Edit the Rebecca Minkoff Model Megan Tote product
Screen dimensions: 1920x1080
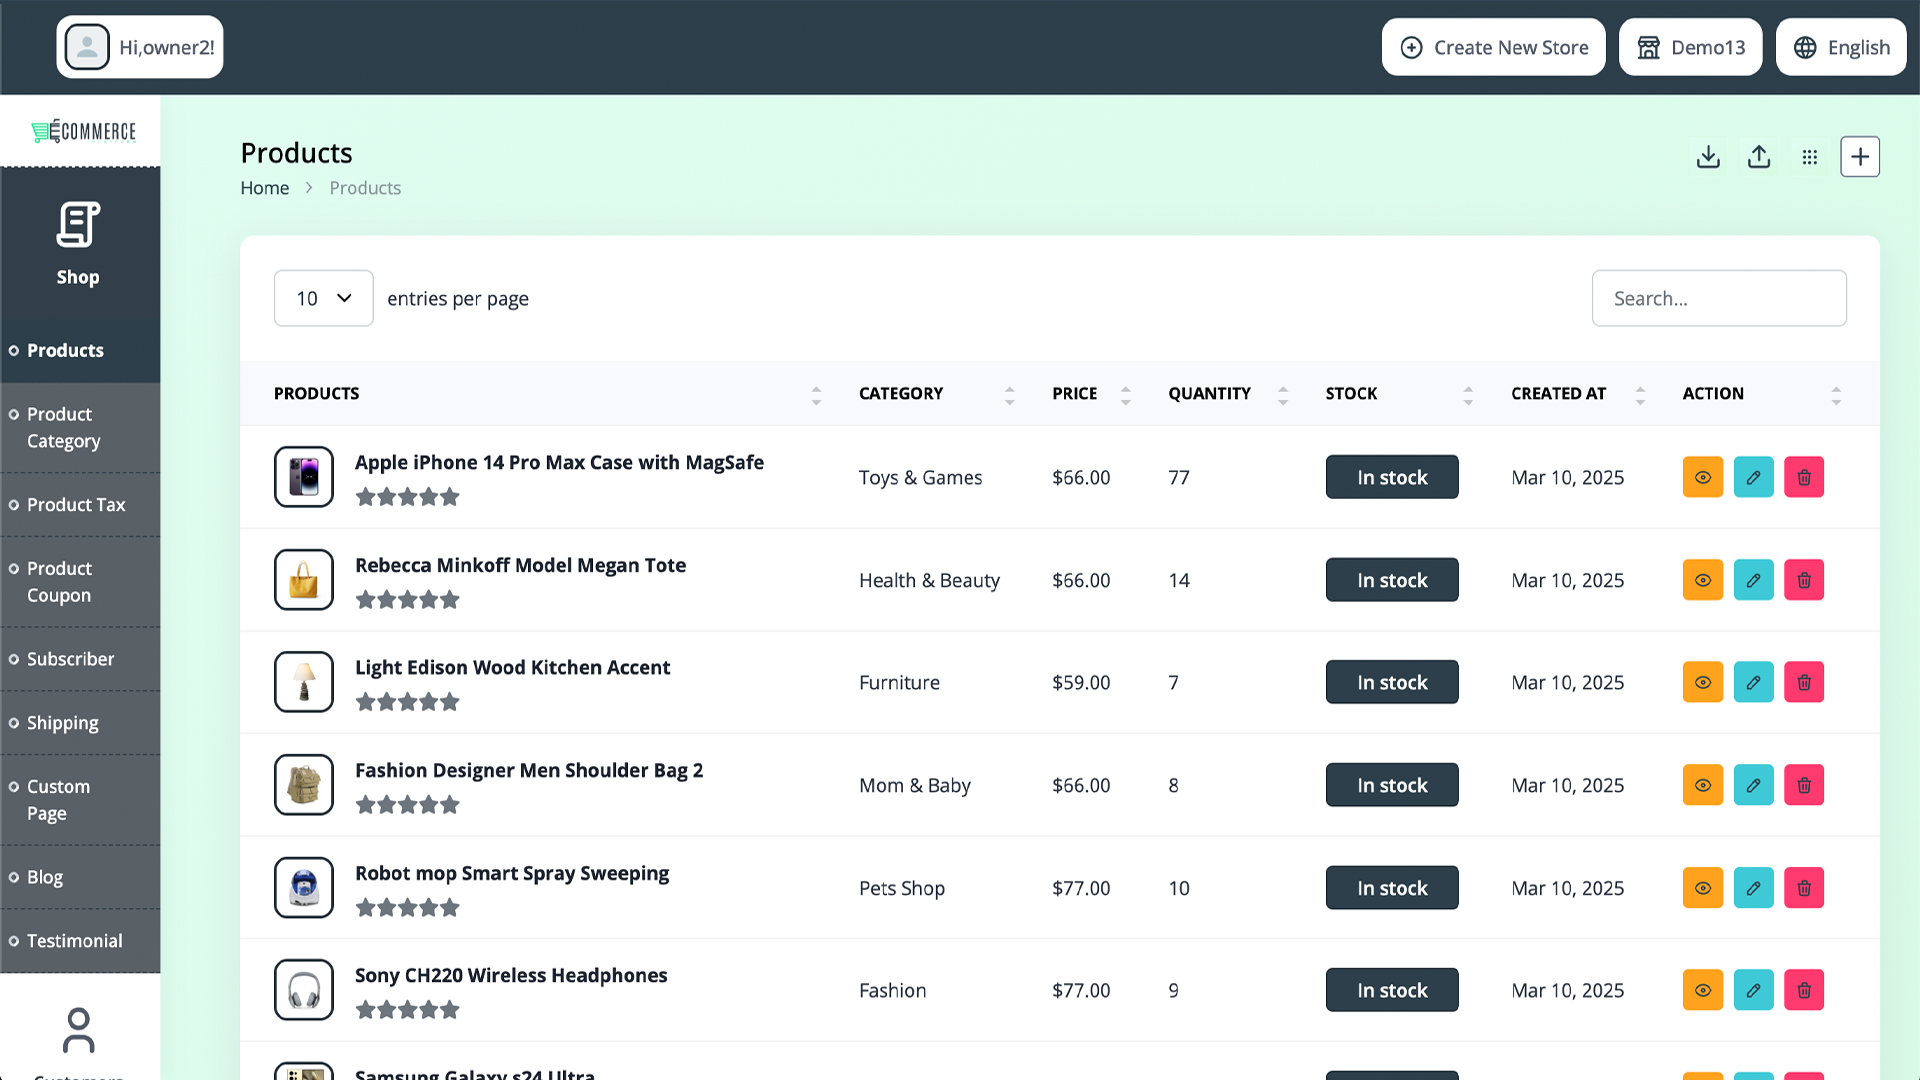click(x=1753, y=580)
